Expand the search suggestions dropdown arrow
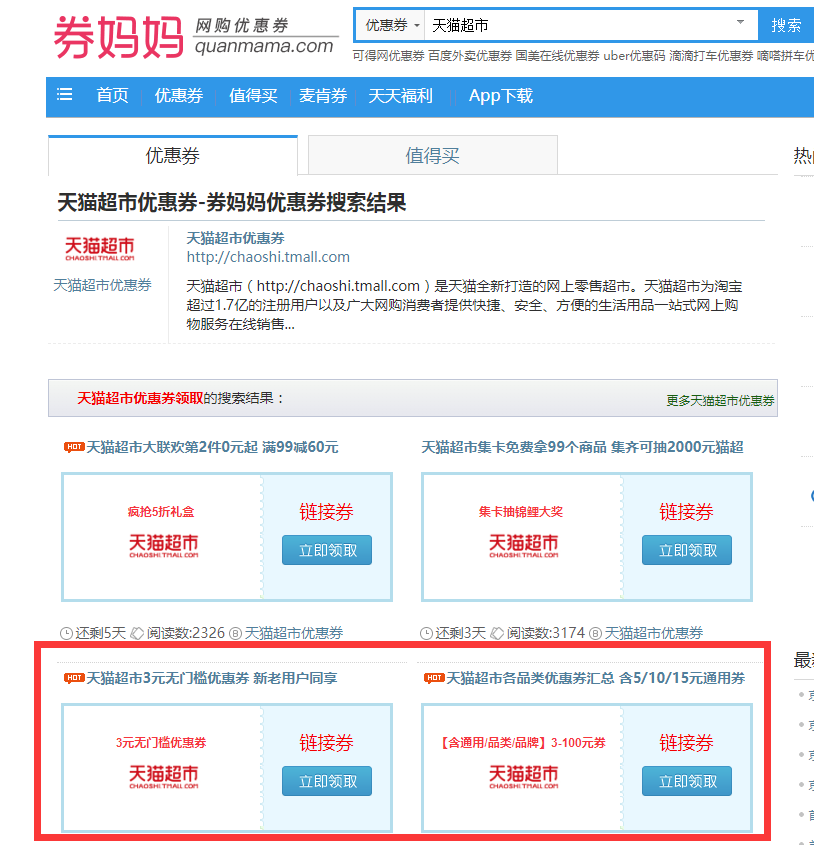The image size is (814, 845). (741, 22)
